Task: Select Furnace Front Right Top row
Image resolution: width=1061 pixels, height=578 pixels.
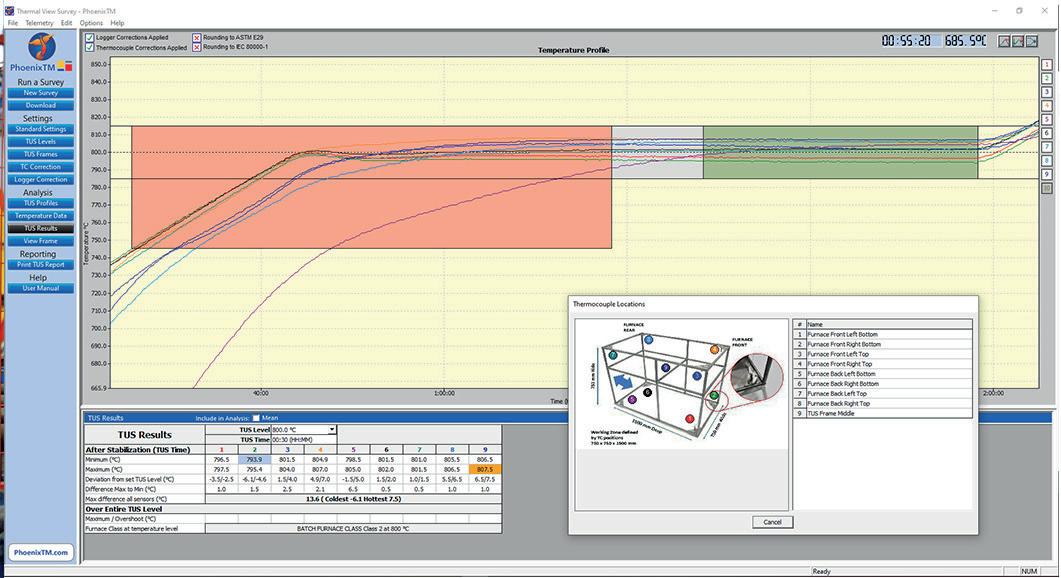Action: pyautogui.click(x=882, y=364)
